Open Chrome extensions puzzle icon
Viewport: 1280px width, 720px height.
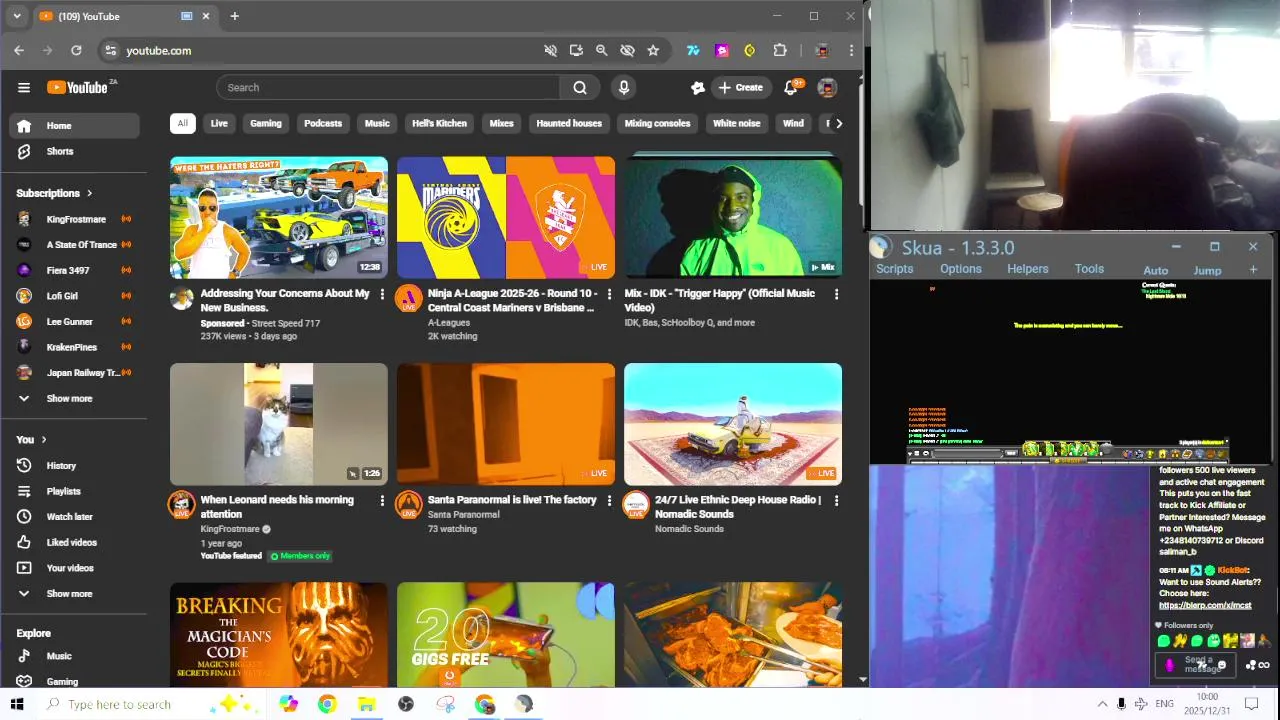click(x=780, y=50)
